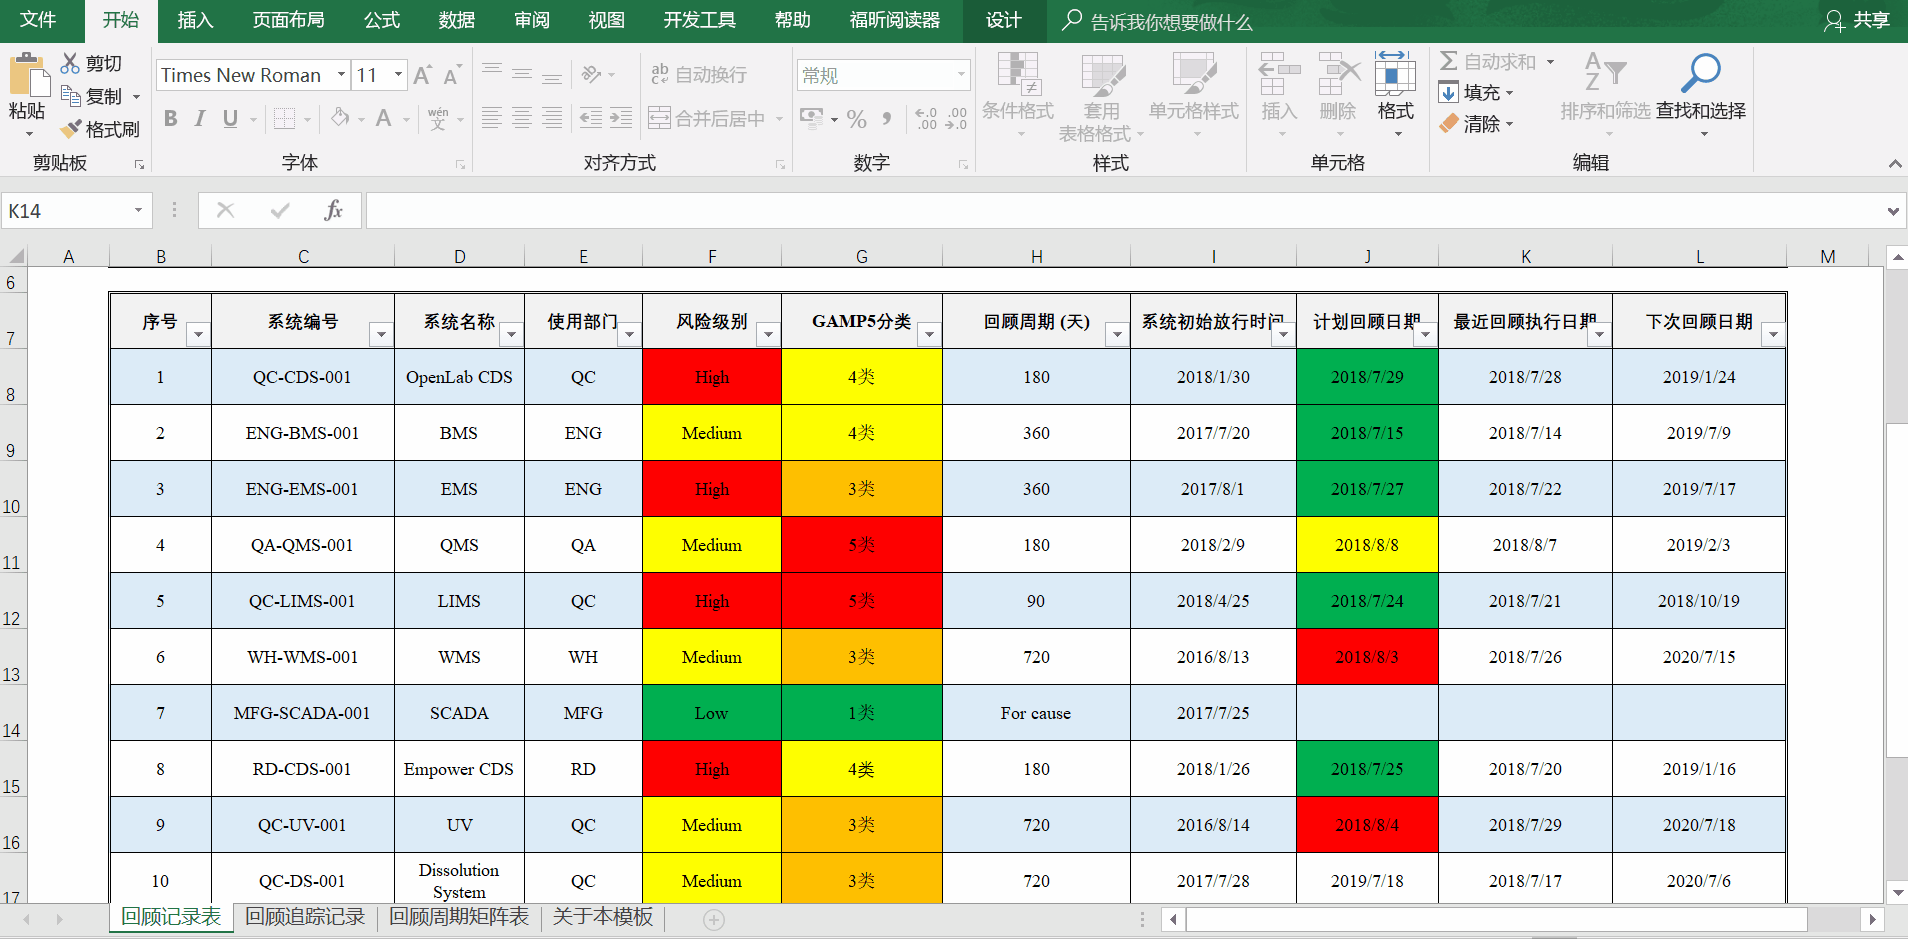
Task: Open the Format (格式) cells menu
Action: click(x=1396, y=95)
